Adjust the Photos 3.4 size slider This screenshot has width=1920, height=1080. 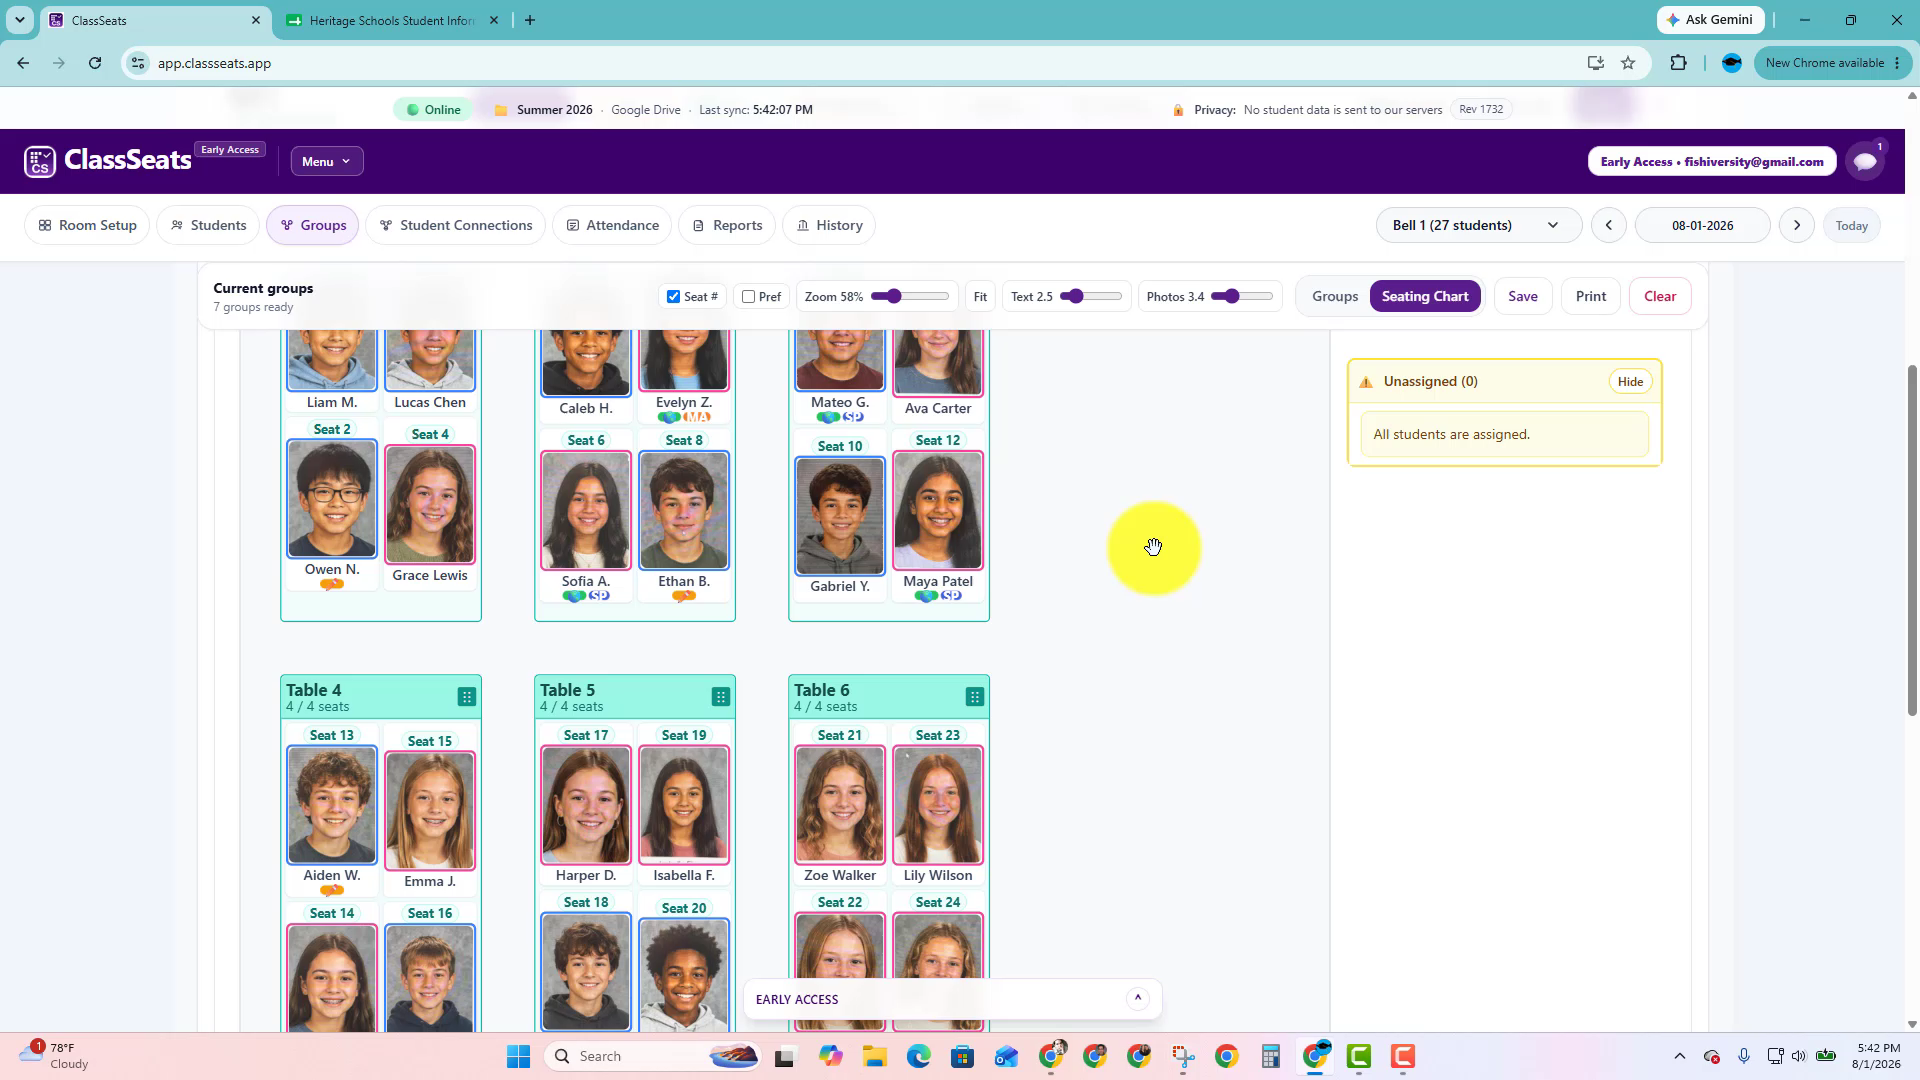[1241, 296]
